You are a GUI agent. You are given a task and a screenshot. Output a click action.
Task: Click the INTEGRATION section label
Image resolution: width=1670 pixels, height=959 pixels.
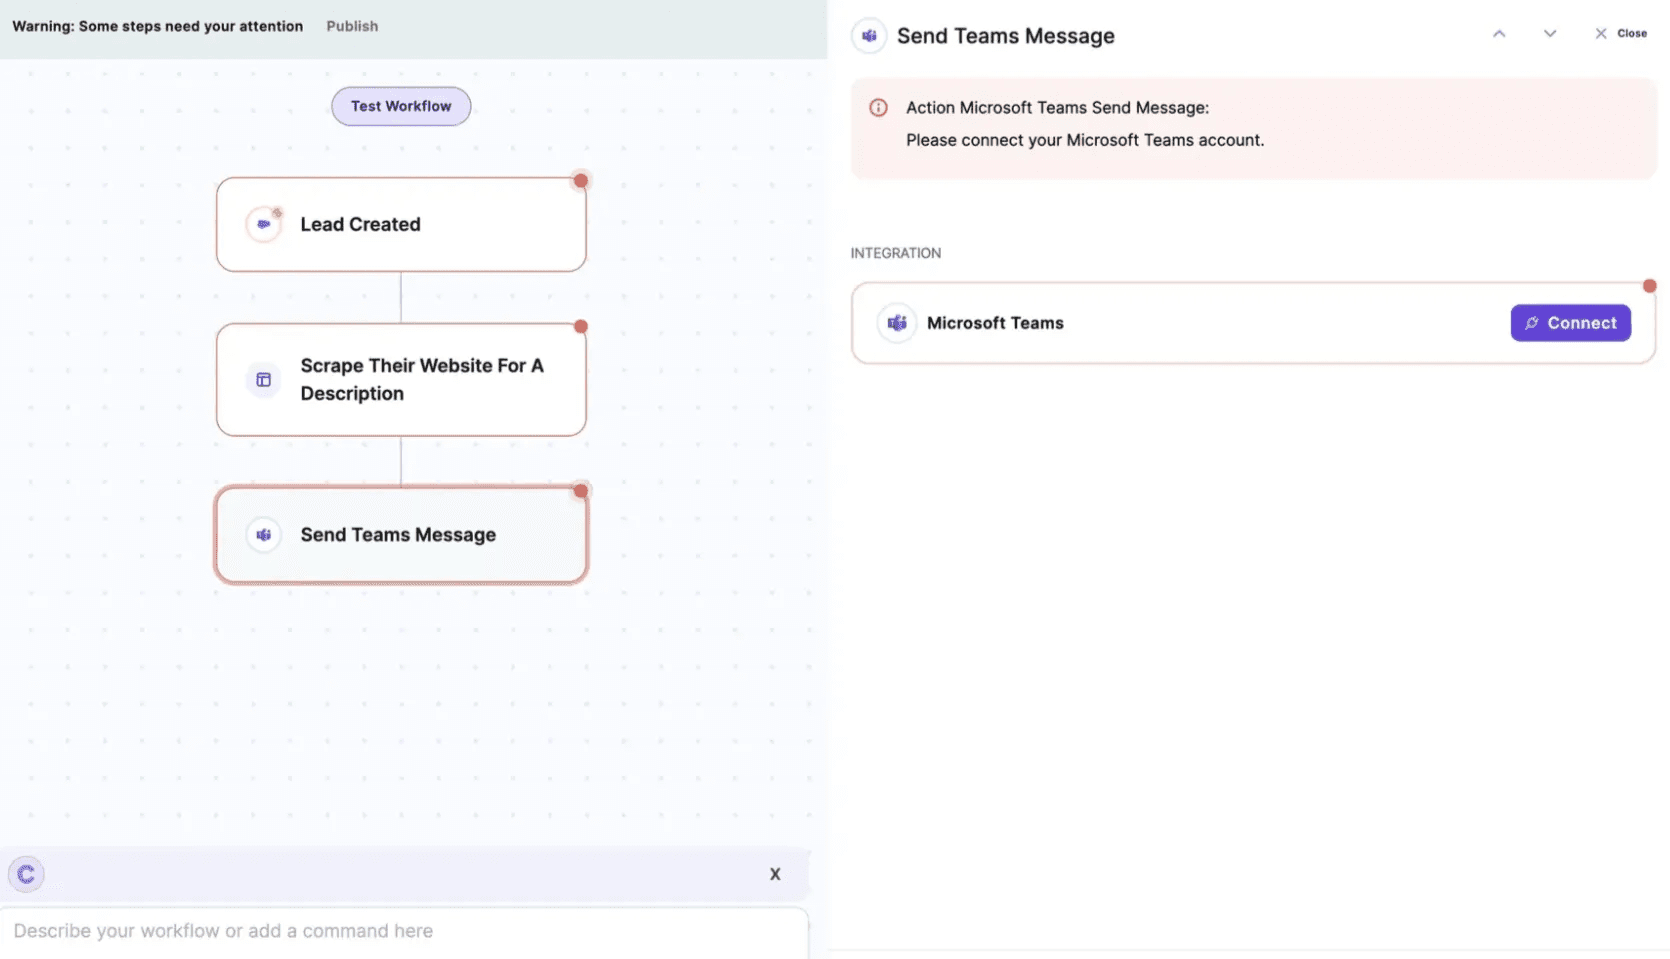(x=896, y=253)
